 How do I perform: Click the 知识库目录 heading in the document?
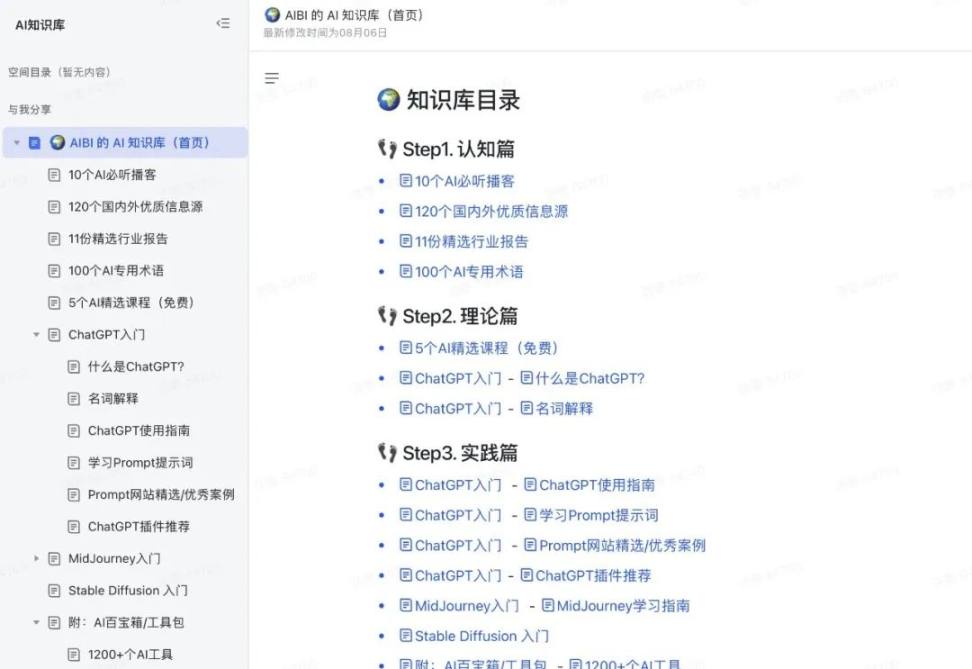462,100
